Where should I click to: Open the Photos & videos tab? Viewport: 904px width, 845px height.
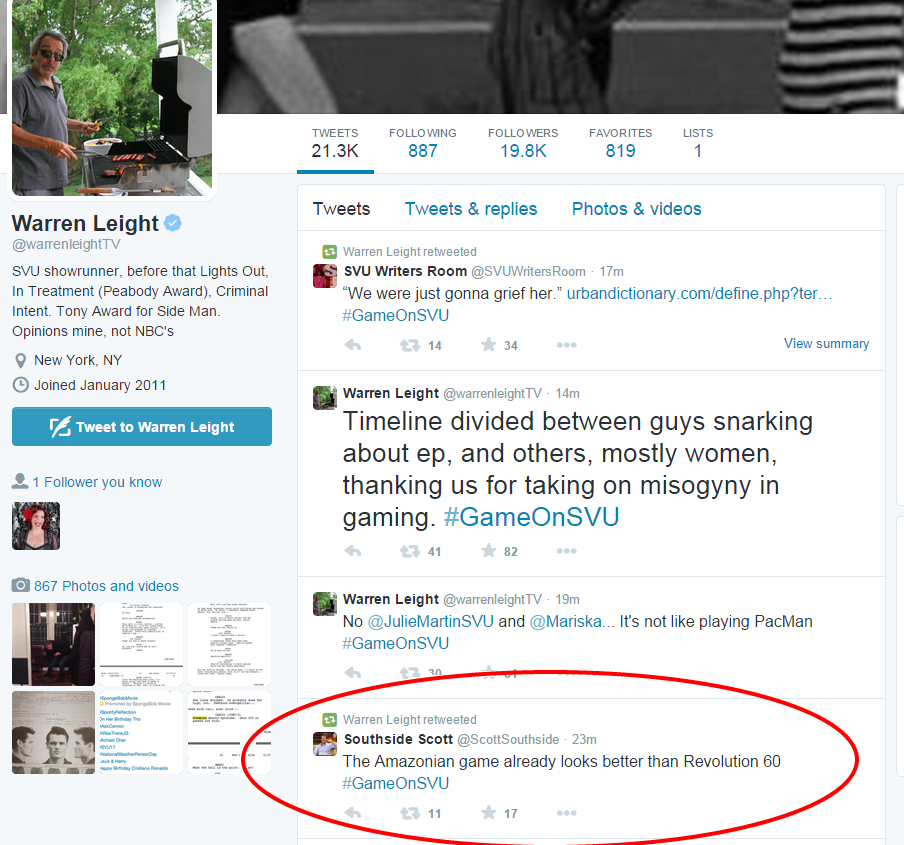[x=636, y=209]
